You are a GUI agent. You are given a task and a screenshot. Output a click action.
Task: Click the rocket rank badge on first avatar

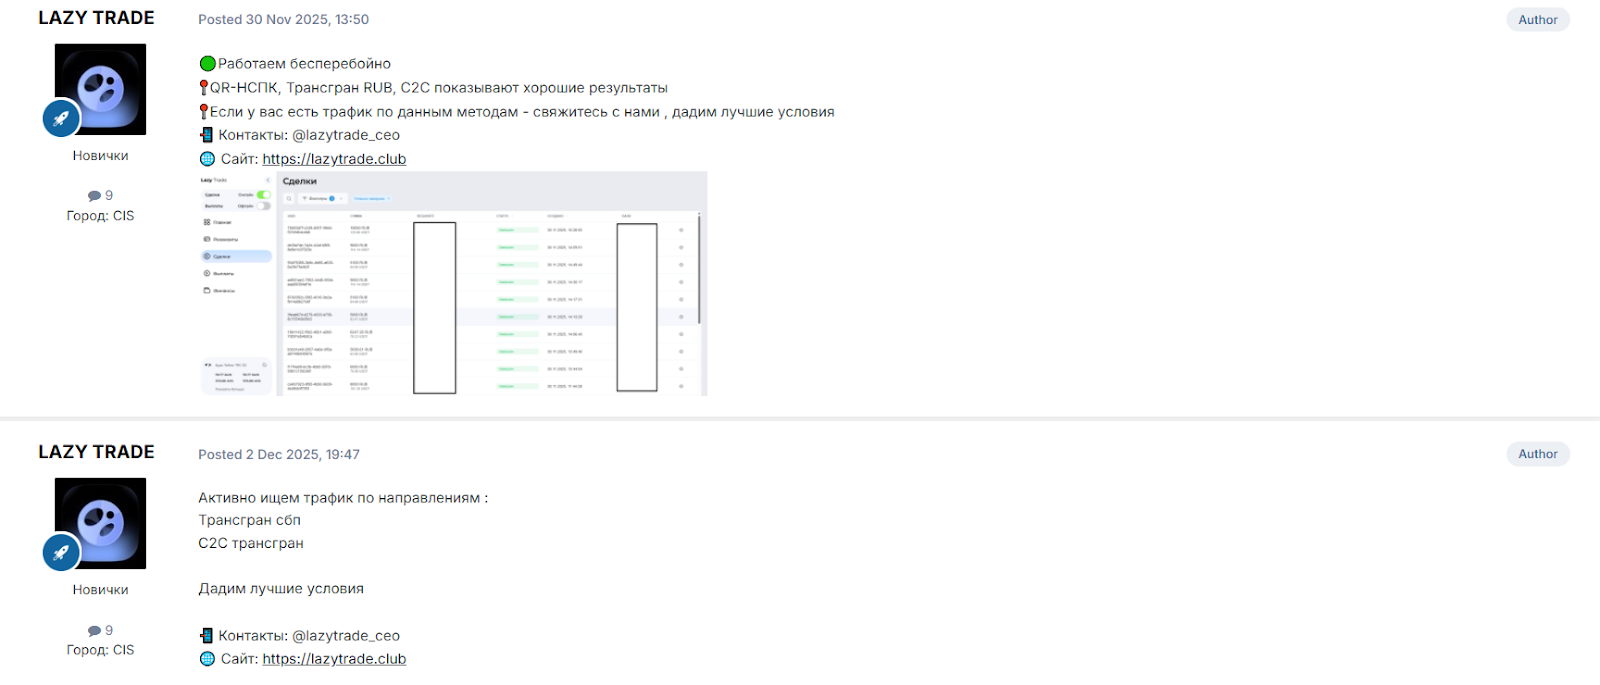coord(61,118)
